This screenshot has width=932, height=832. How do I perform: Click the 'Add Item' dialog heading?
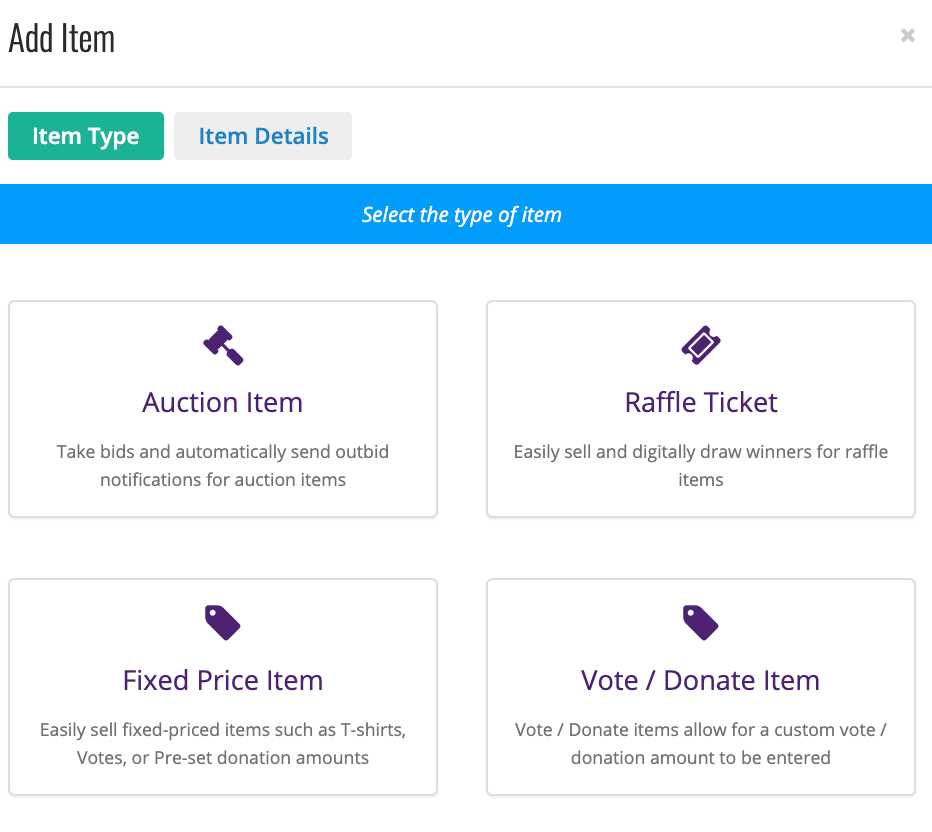click(62, 38)
